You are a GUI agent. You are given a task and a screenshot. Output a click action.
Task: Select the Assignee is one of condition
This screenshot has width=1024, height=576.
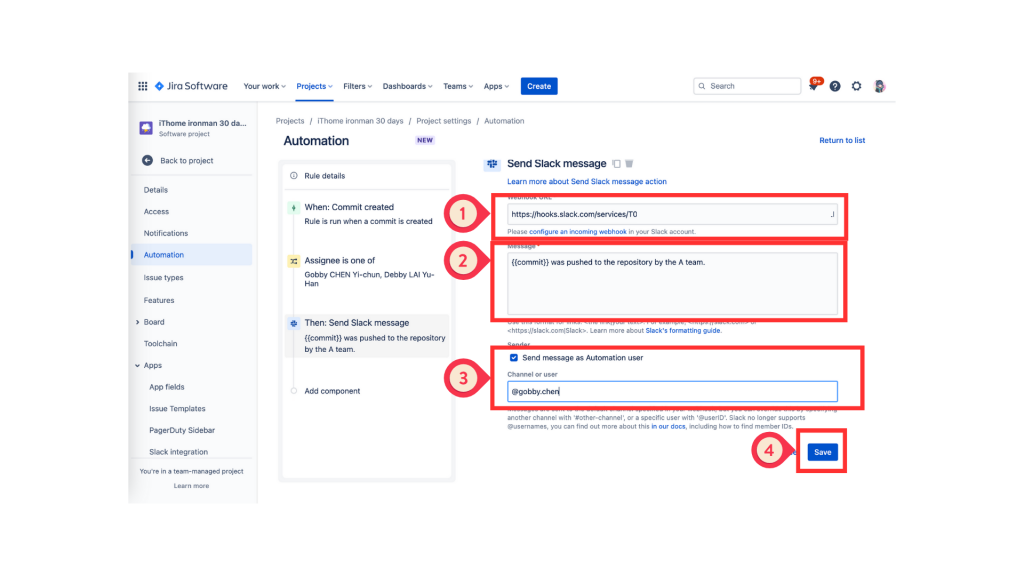point(367,271)
